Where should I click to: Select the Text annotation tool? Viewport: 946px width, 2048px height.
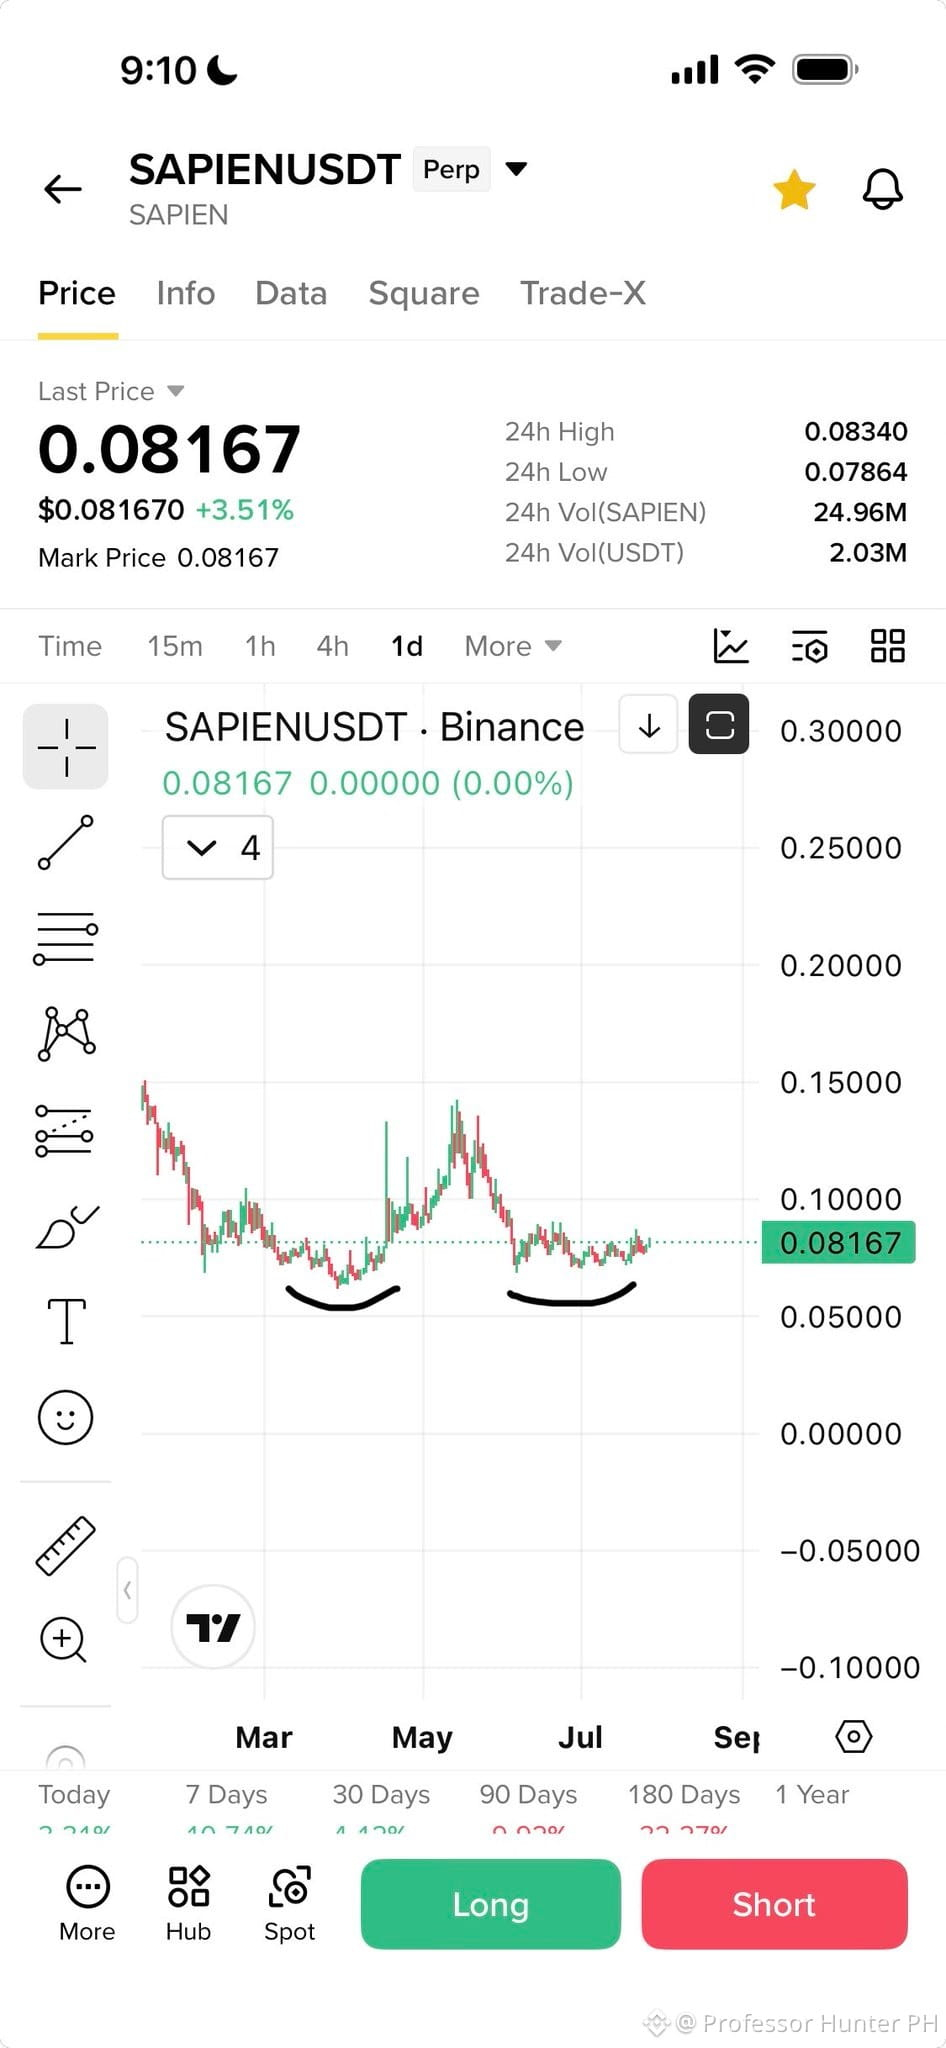click(x=66, y=1321)
